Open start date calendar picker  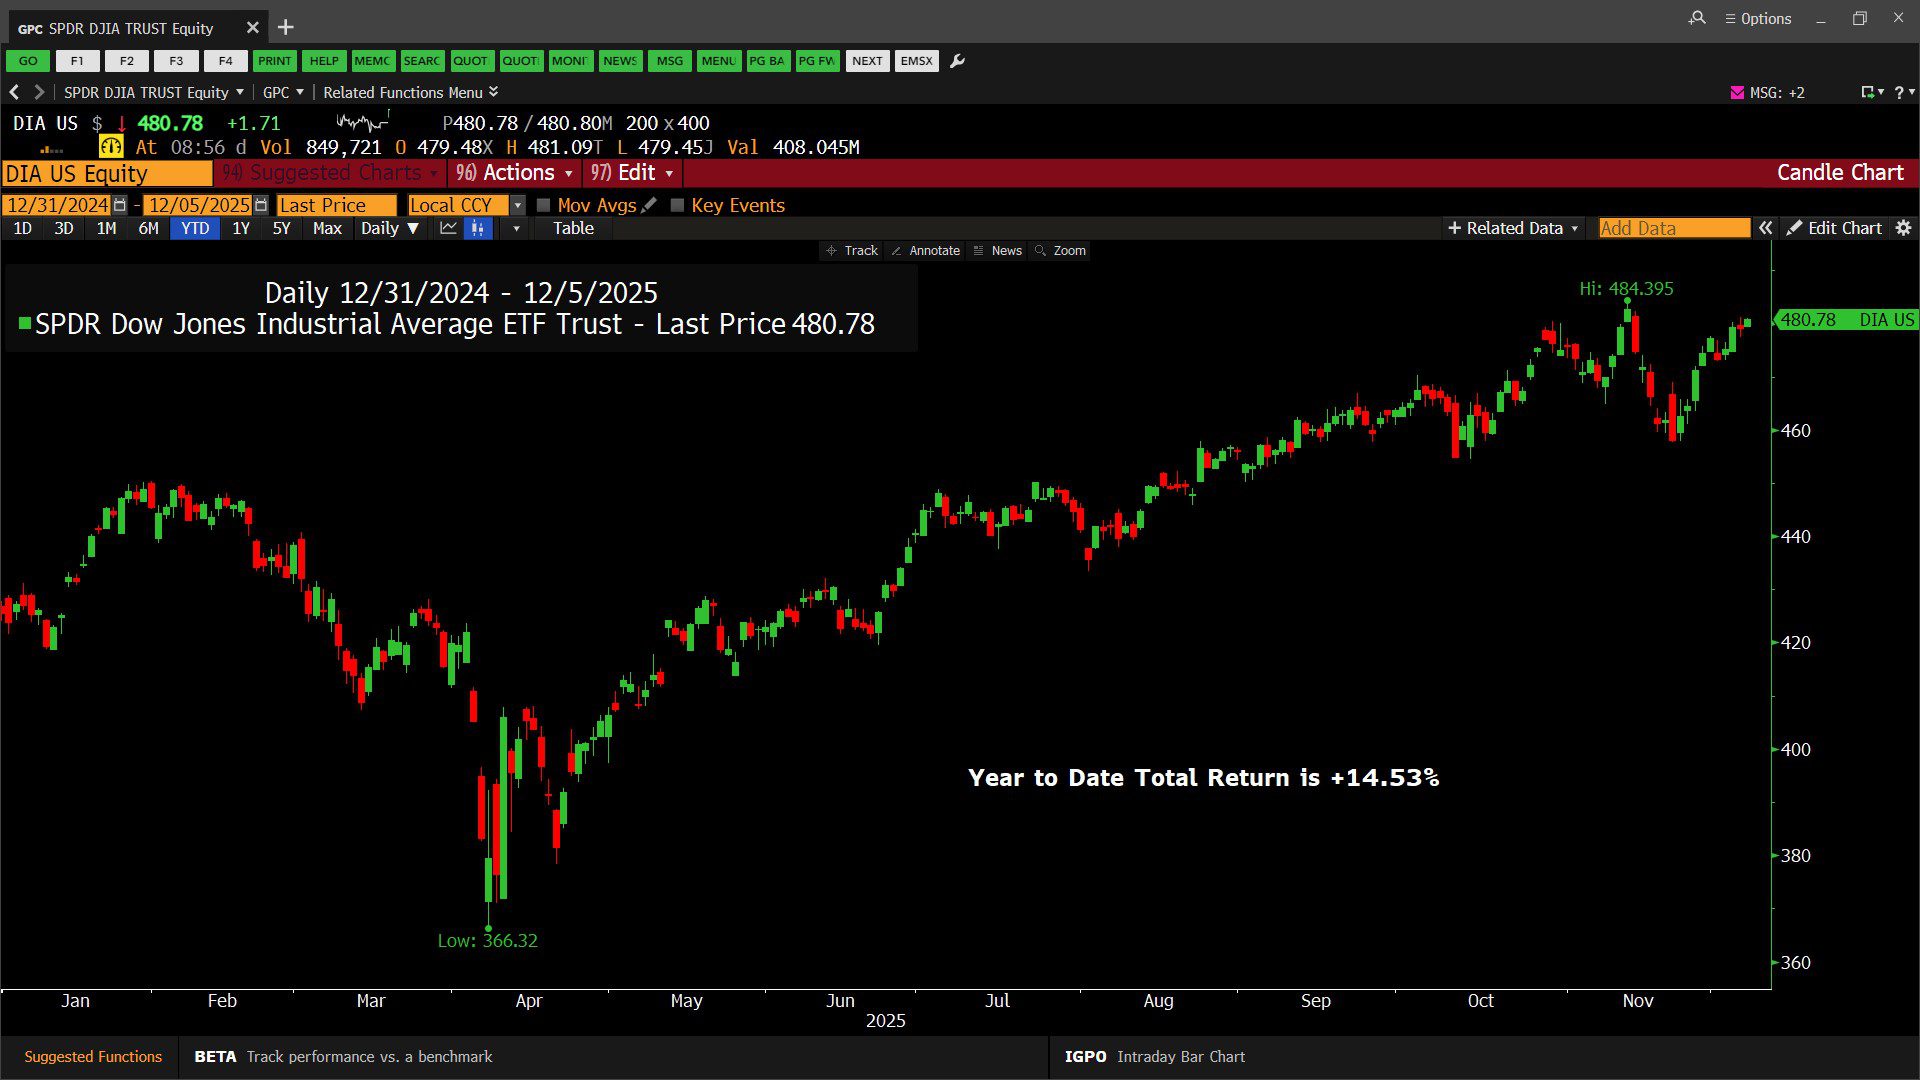click(x=120, y=205)
